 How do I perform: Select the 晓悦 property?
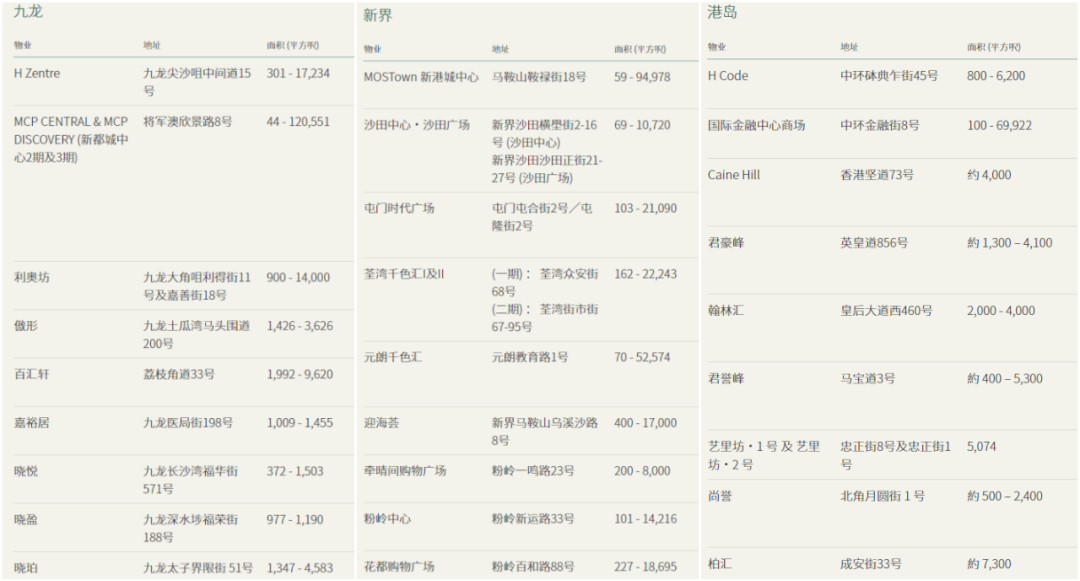click(25, 471)
